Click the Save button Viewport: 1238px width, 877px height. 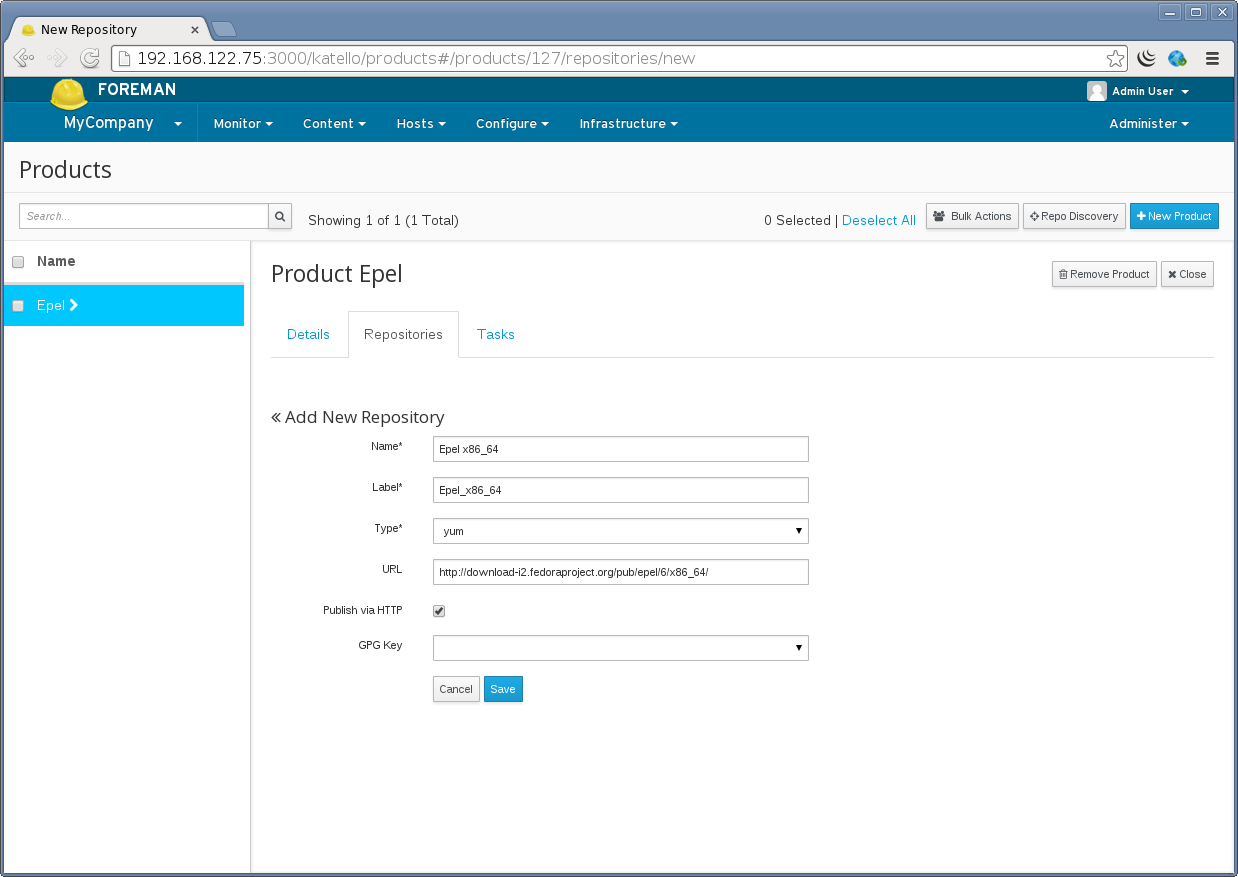(503, 689)
